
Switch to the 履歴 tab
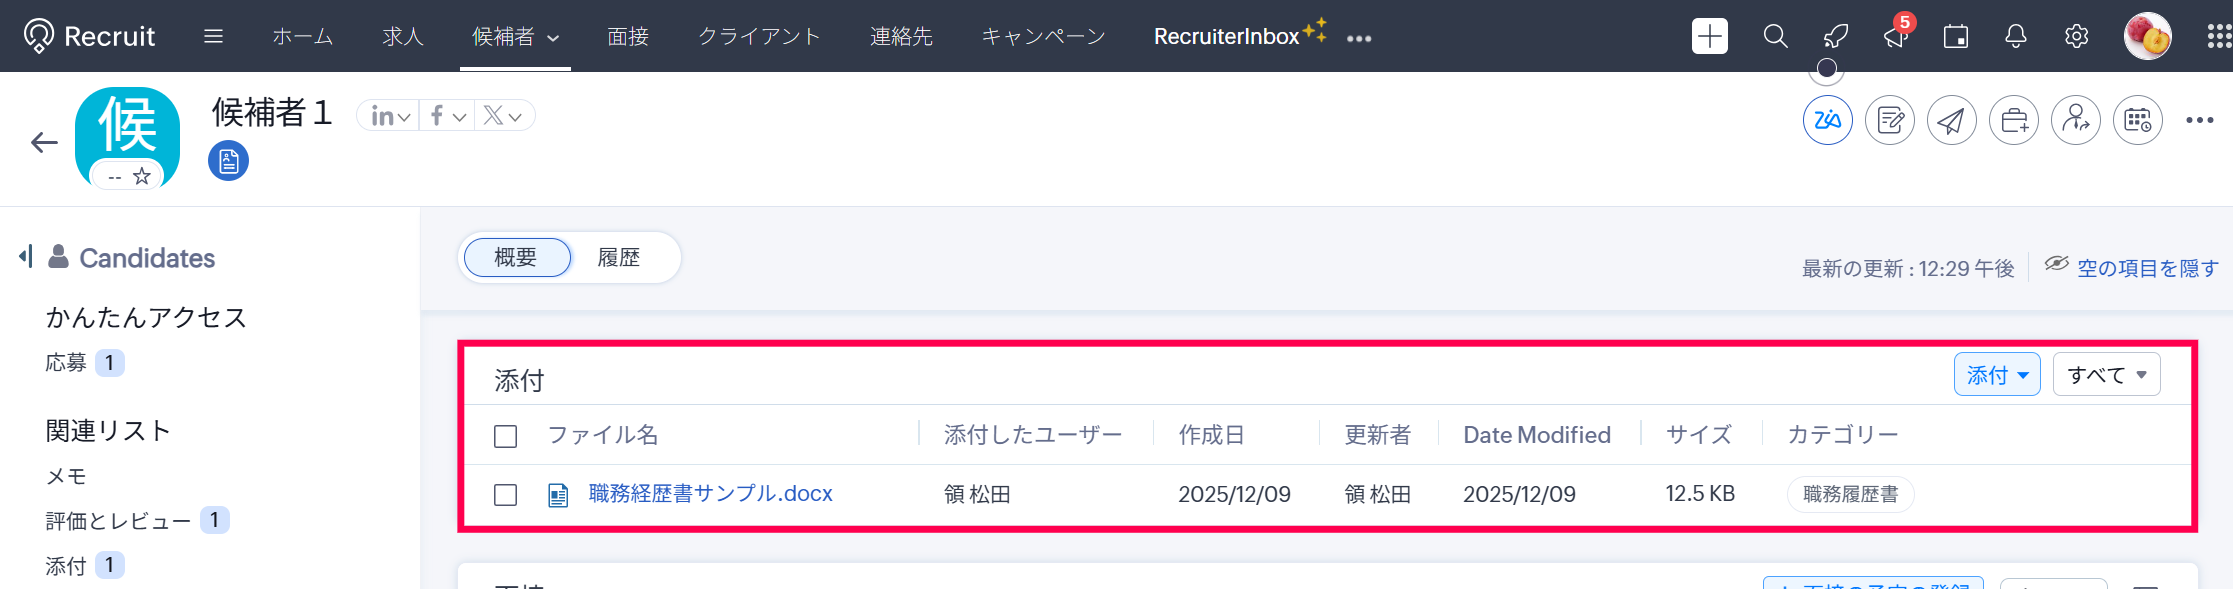(x=618, y=258)
